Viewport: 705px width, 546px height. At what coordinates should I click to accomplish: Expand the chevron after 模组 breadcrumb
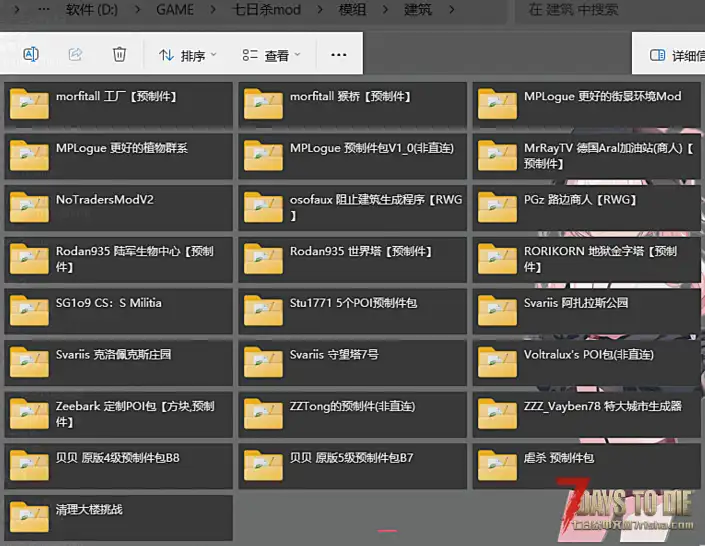tap(385, 9)
